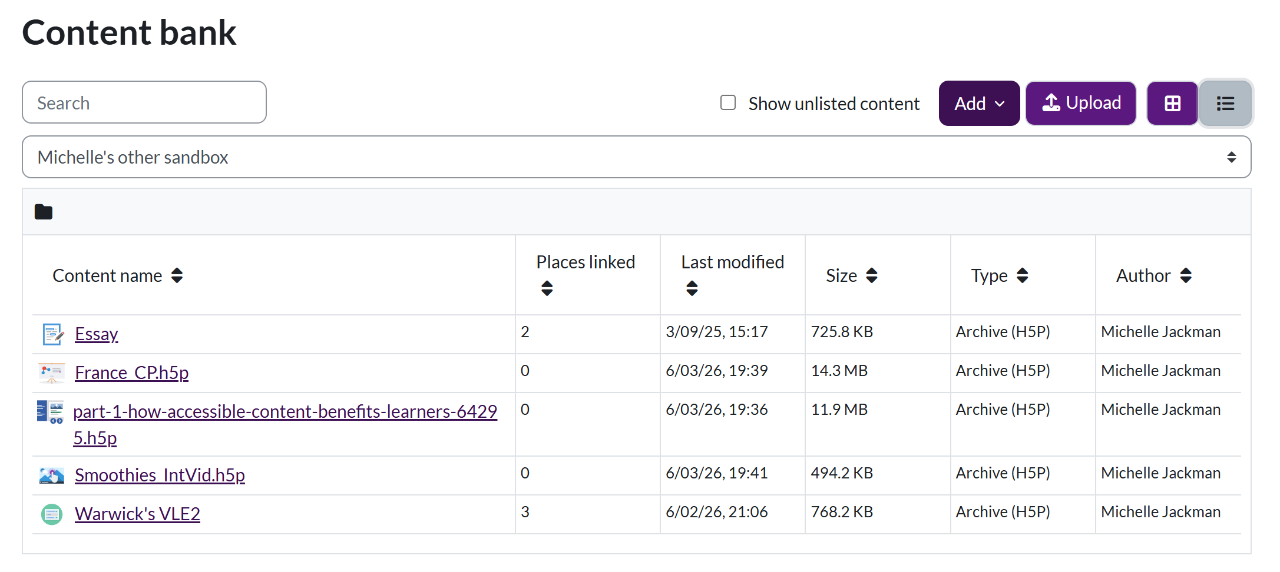Viewport: 1280px width, 572px height.
Task: Switch to list details view
Action: point(1225,103)
